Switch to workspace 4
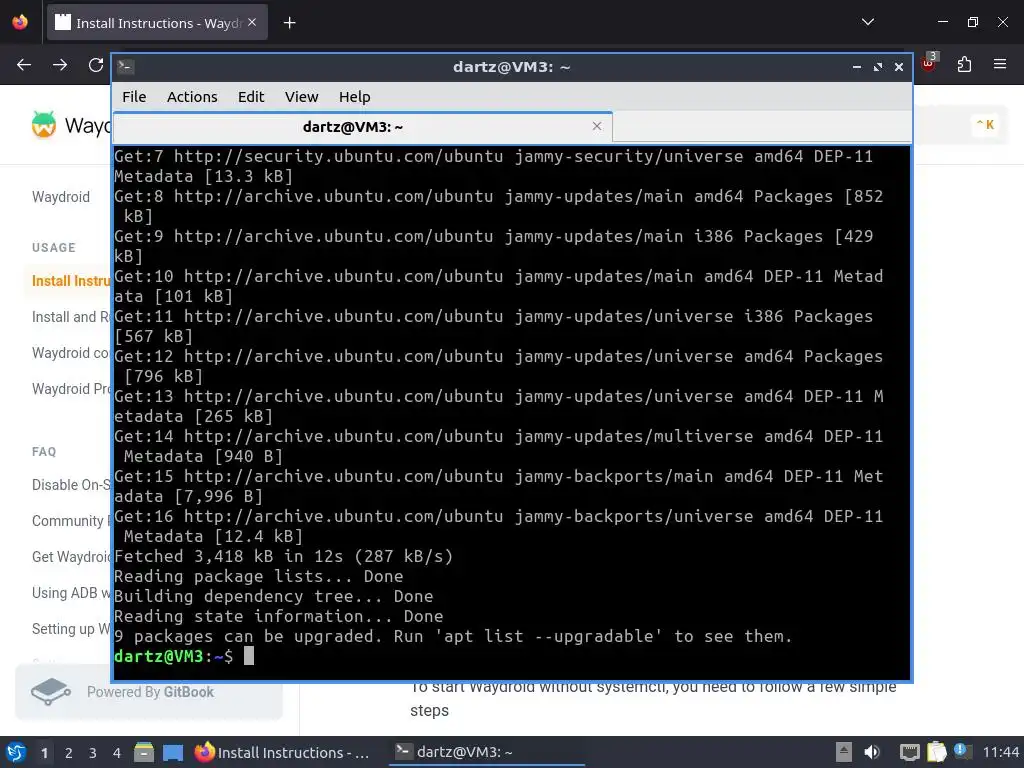 (117, 753)
